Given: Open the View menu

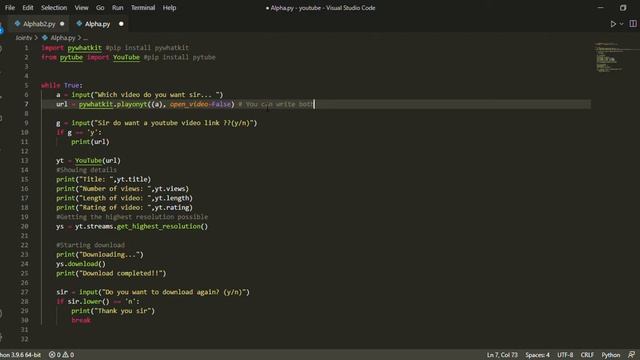Looking at the screenshot, I should 81,8.
